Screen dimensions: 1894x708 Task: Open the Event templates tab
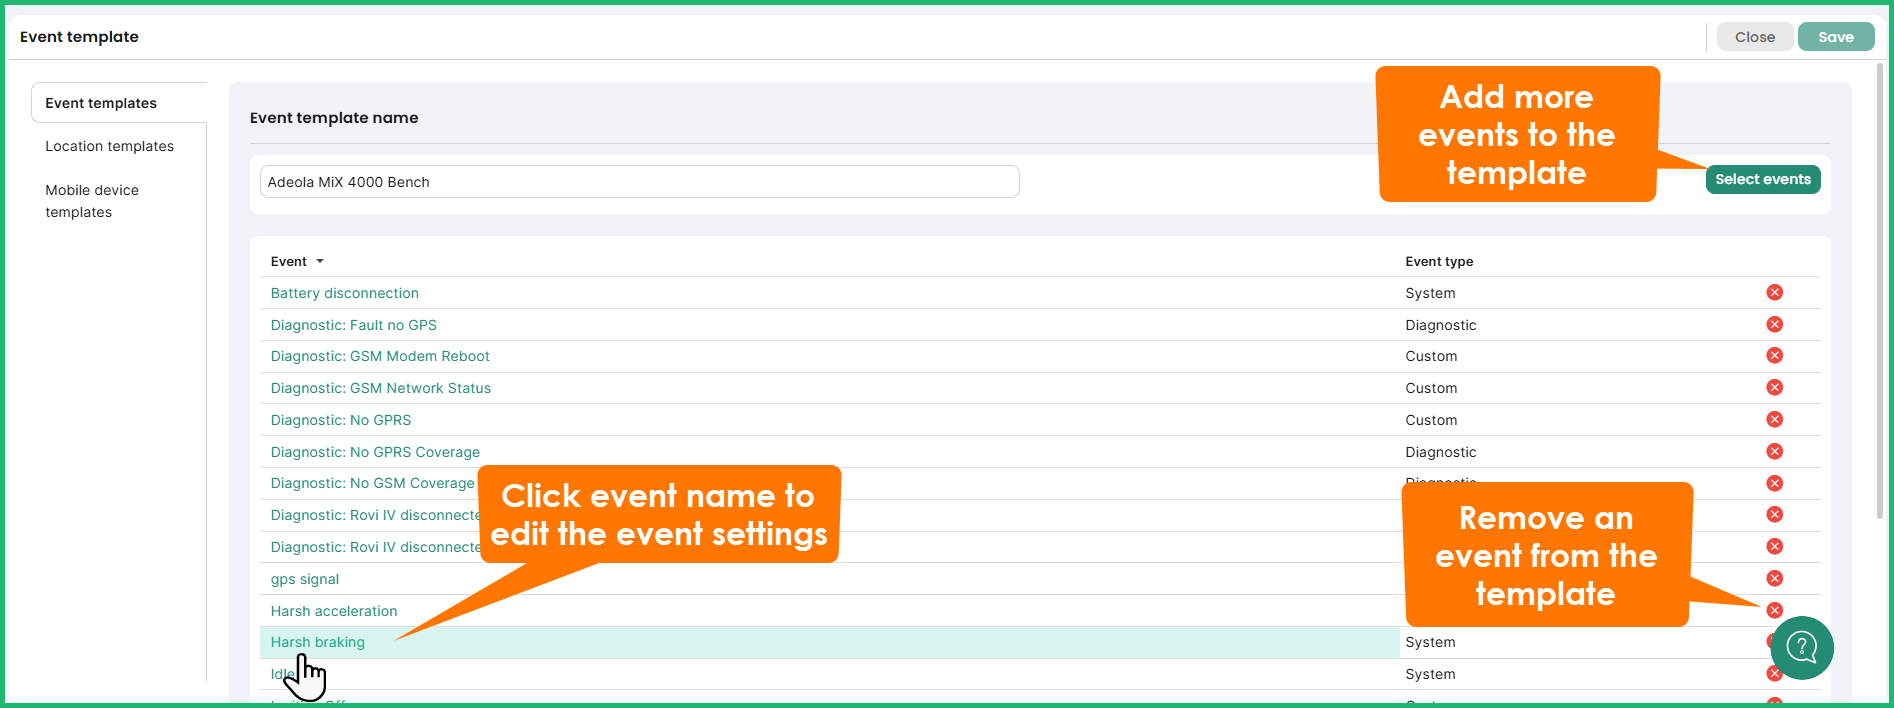[x=101, y=103]
